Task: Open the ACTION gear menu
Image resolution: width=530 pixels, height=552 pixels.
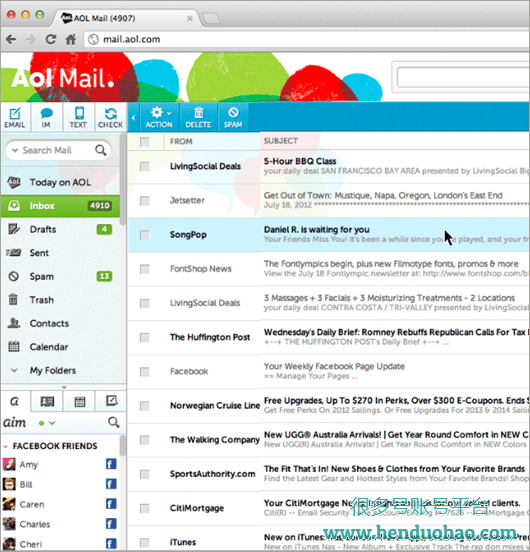Action: (x=159, y=118)
